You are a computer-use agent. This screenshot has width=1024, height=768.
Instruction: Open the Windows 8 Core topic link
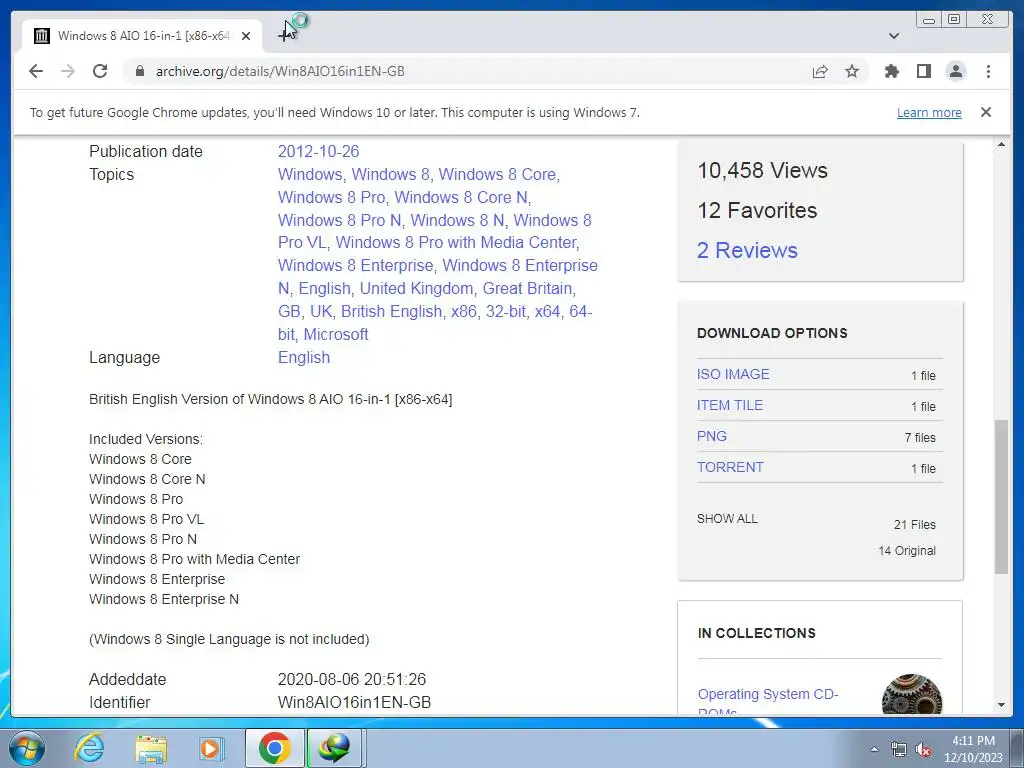498,174
